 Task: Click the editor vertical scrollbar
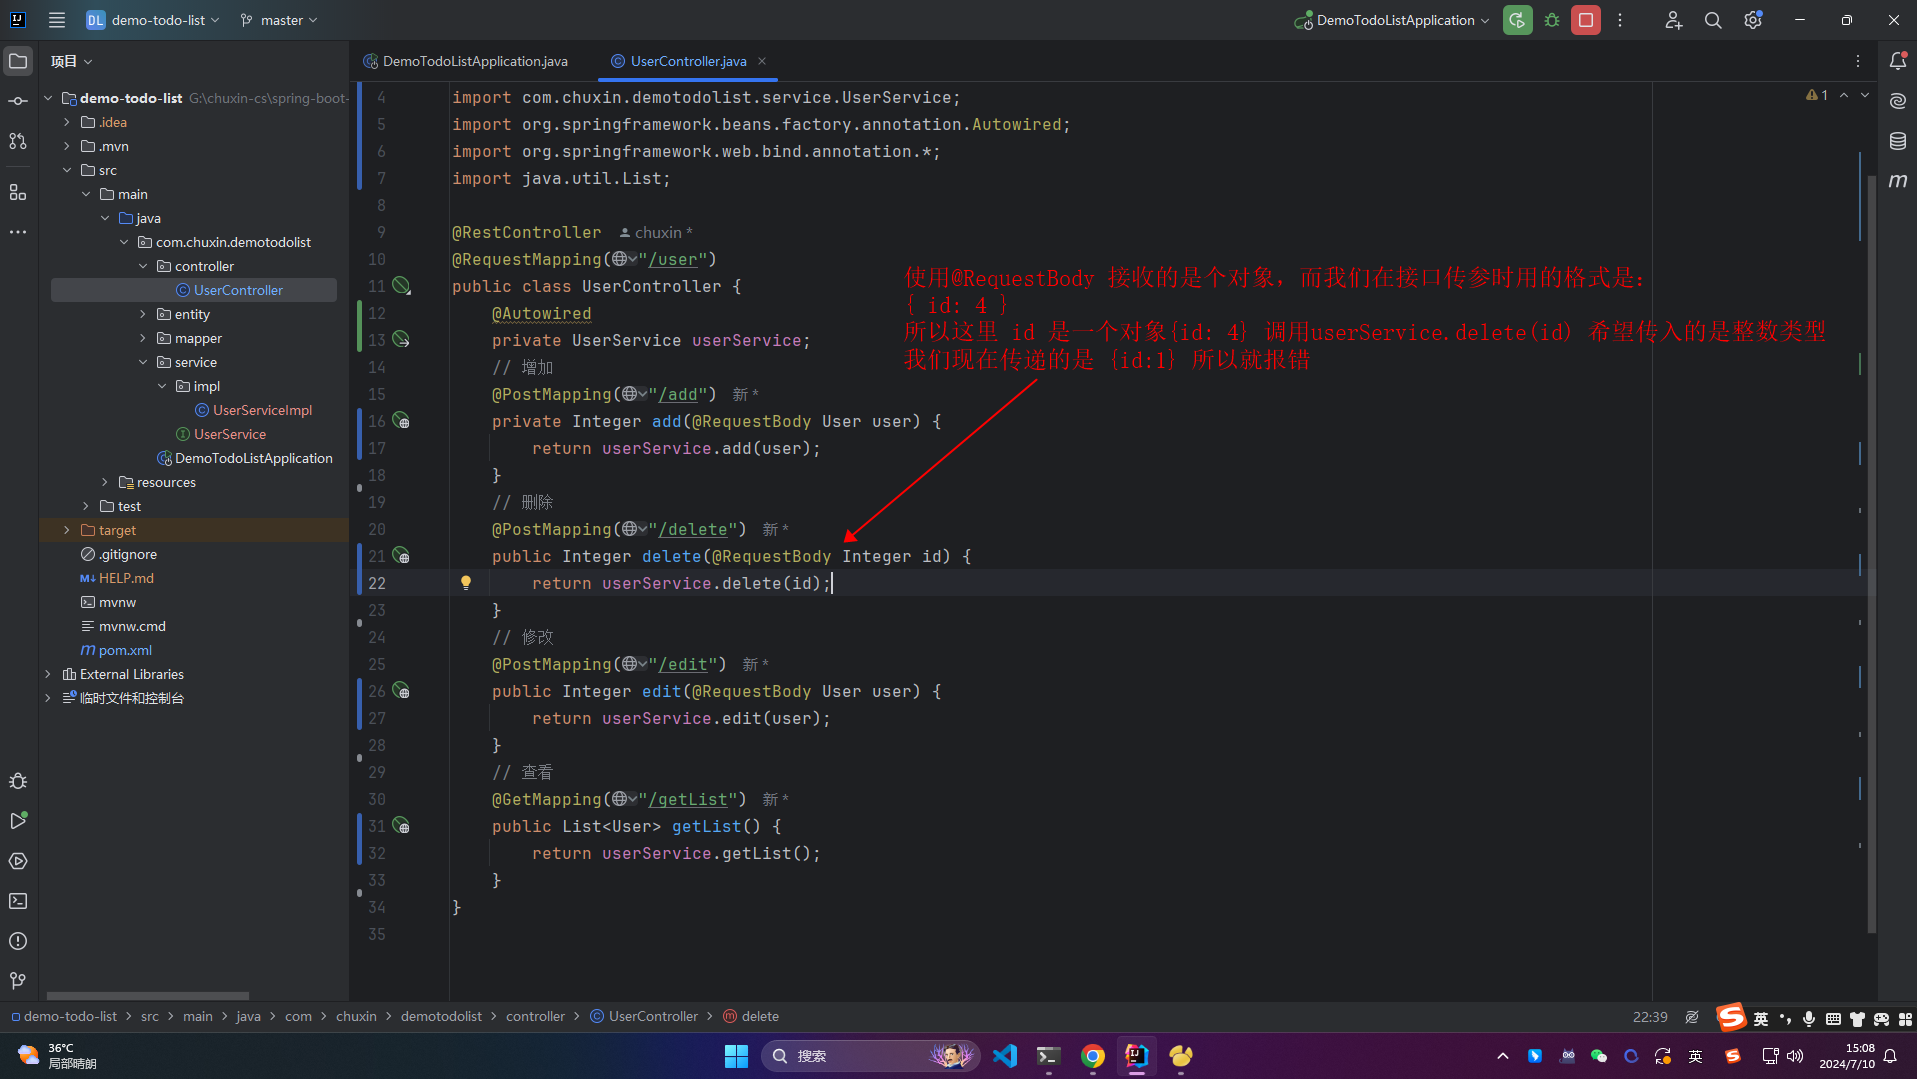[x=1871, y=555]
